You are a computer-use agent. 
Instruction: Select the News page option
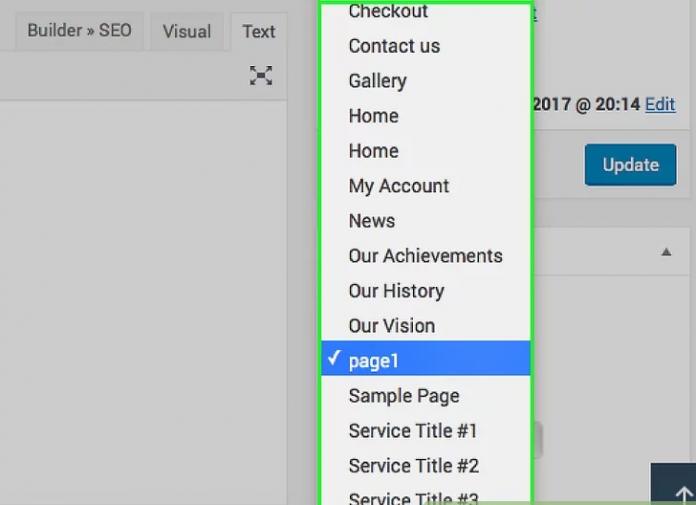pyautogui.click(x=371, y=221)
